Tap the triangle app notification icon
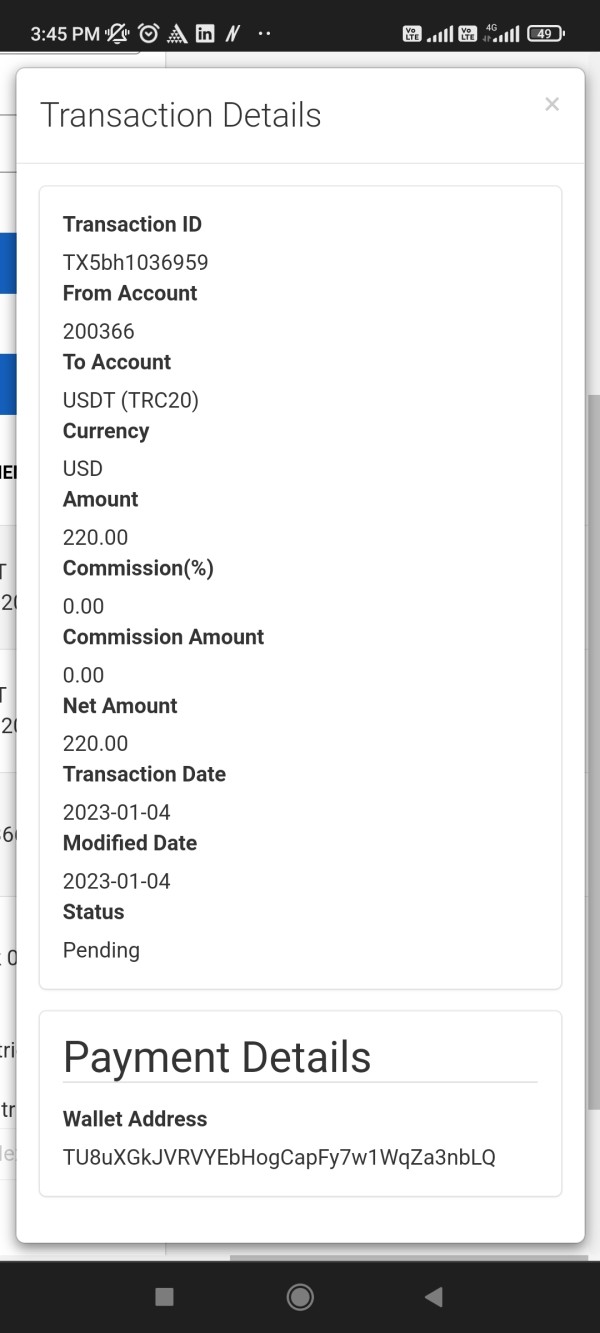Viewport: 600px width, 1333px height. pos(177,34)
